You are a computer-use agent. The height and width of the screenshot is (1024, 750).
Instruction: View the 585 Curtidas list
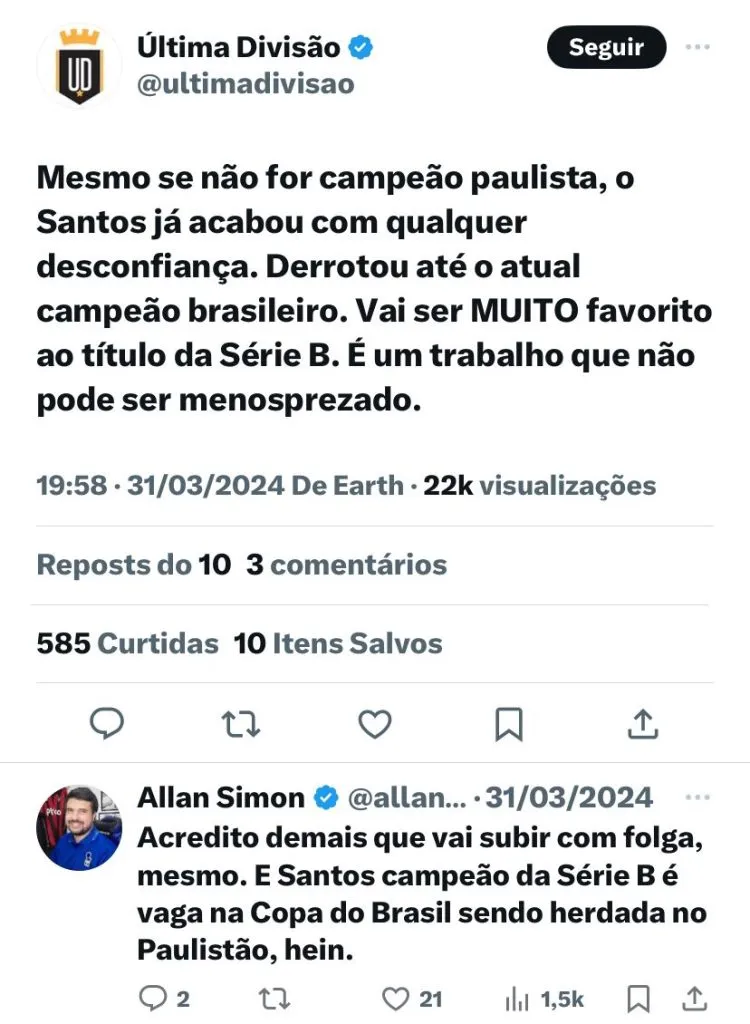(127, 643)
